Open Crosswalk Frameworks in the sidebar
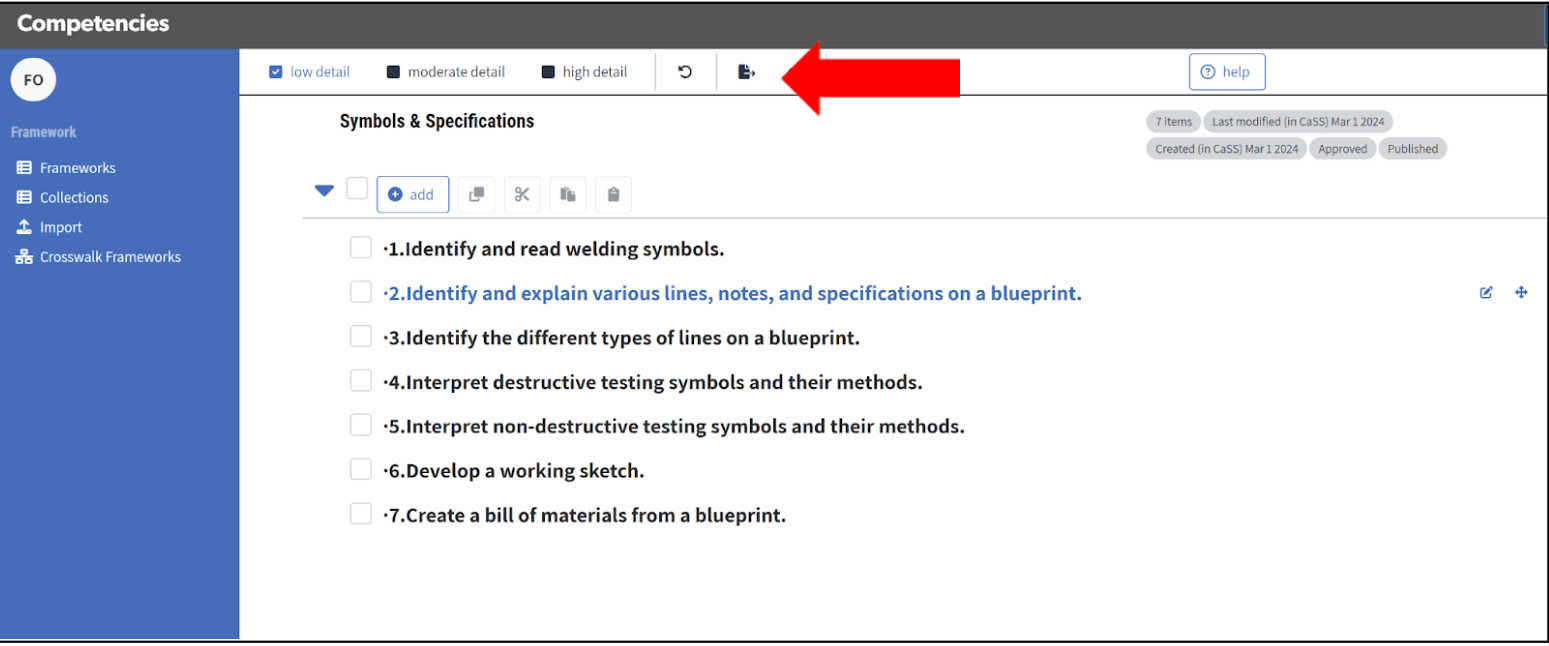 (x=110, y=257)
